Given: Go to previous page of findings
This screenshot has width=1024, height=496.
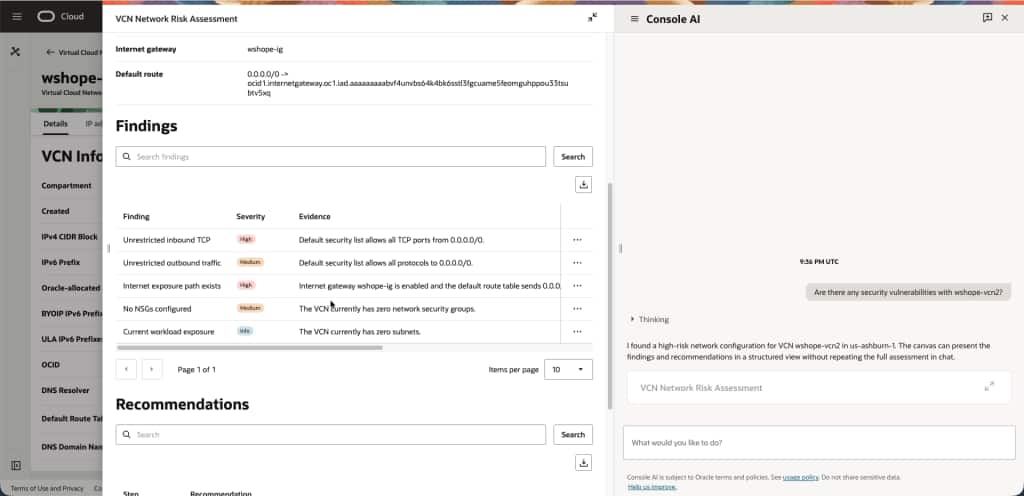Looking at the screenshot, I should click(x=126, y=369).
